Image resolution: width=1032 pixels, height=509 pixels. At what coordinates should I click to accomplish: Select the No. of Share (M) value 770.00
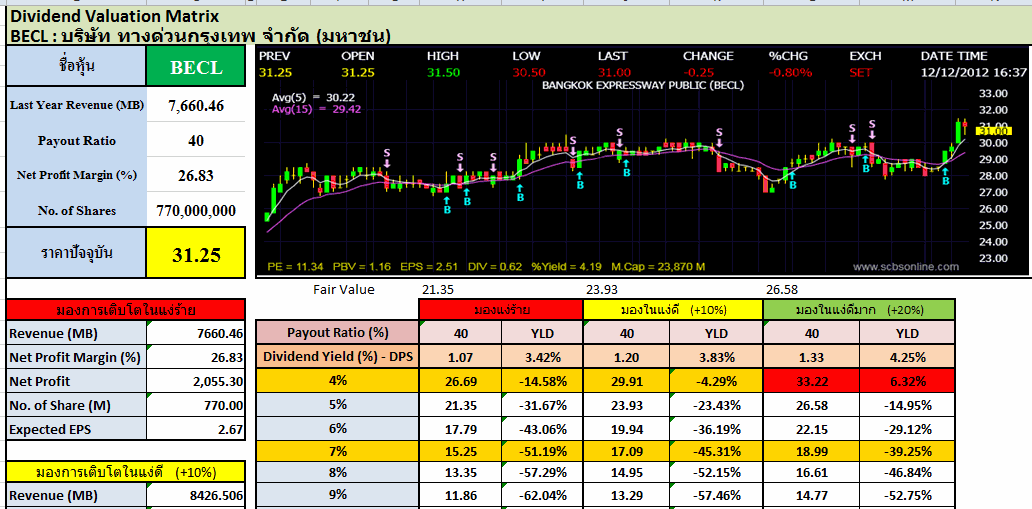click(195, 405)
